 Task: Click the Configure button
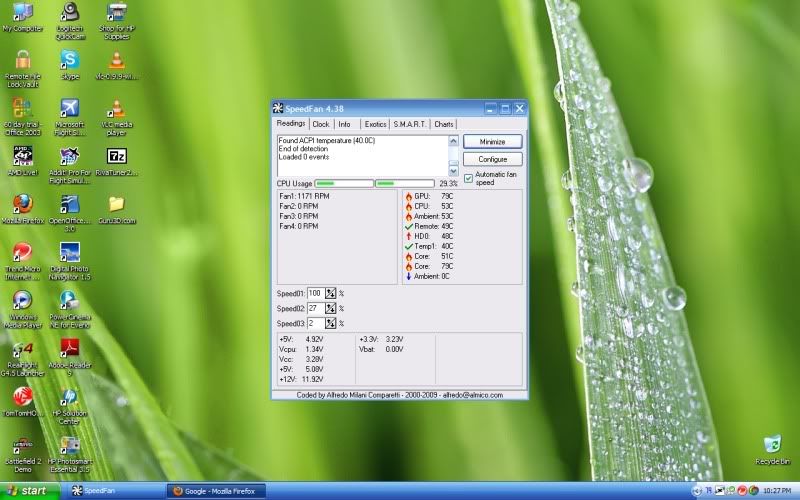(492, 159)
